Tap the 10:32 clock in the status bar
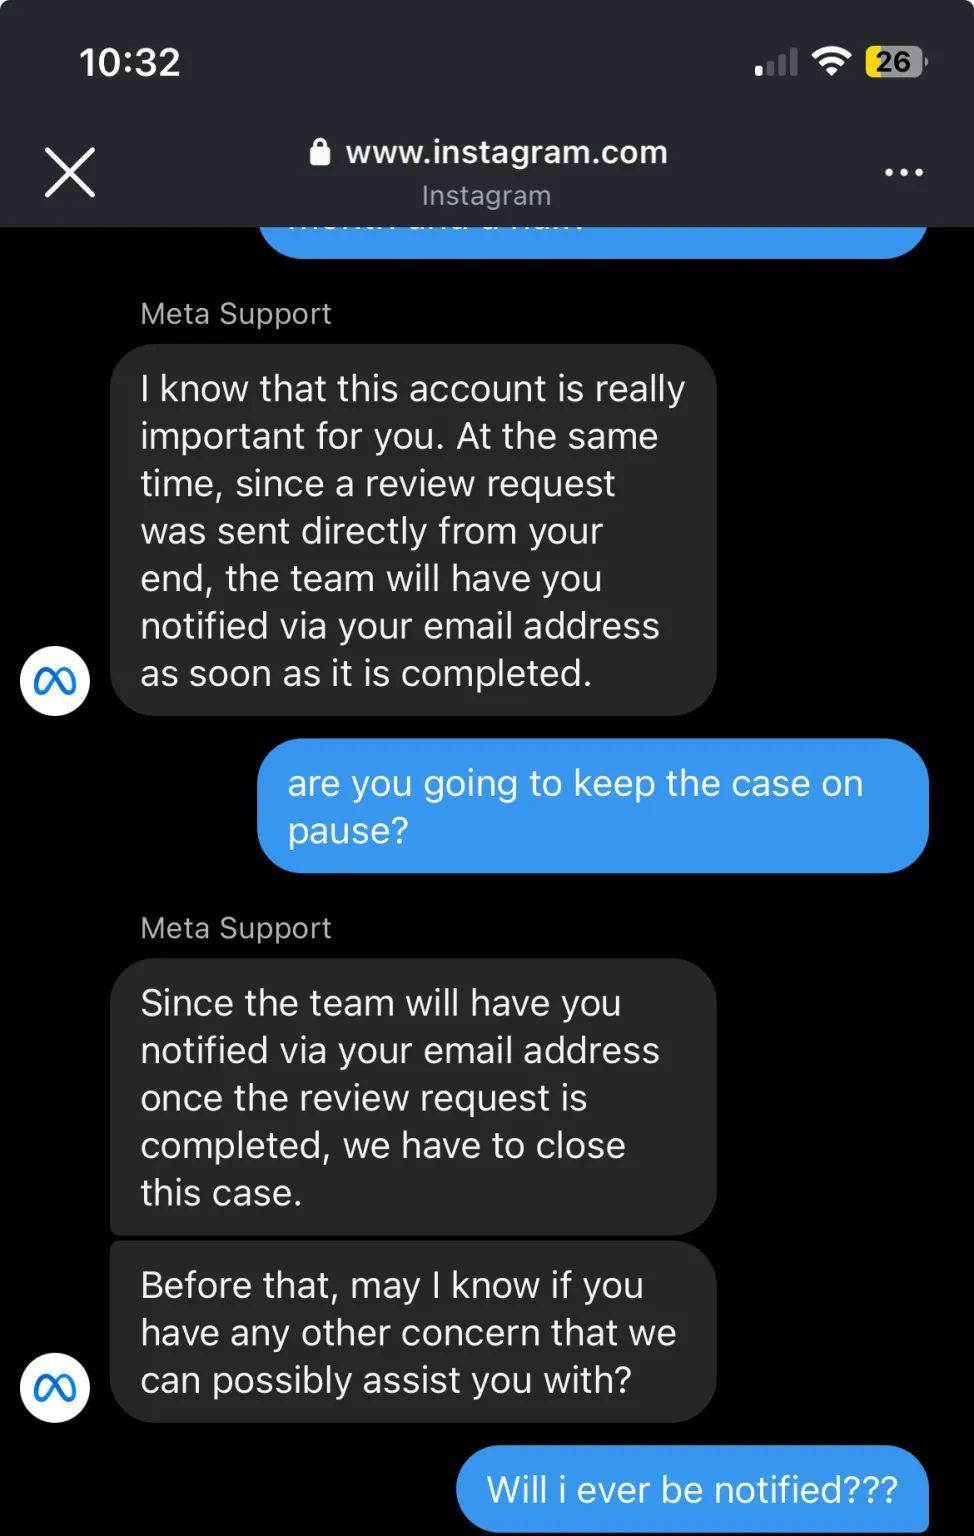Viewport: 974px width, 1536px height. [x=130, y=62]
